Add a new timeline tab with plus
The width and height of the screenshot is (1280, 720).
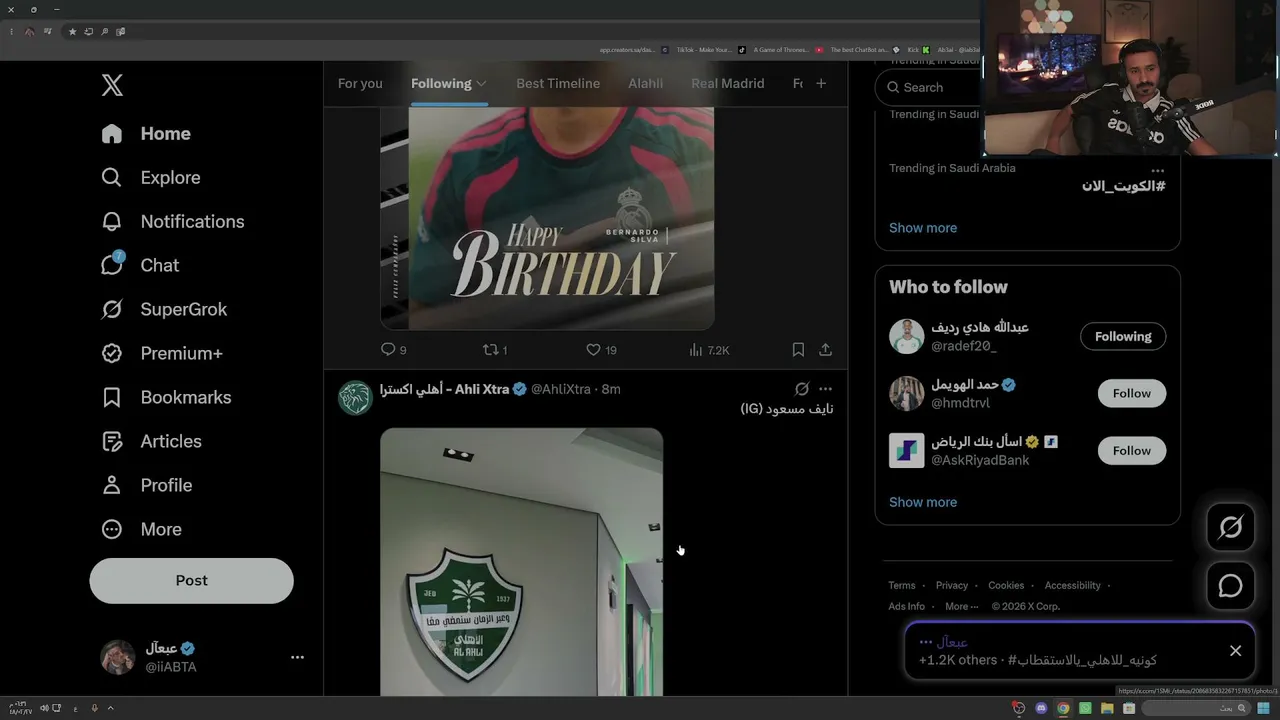(821, 83)
